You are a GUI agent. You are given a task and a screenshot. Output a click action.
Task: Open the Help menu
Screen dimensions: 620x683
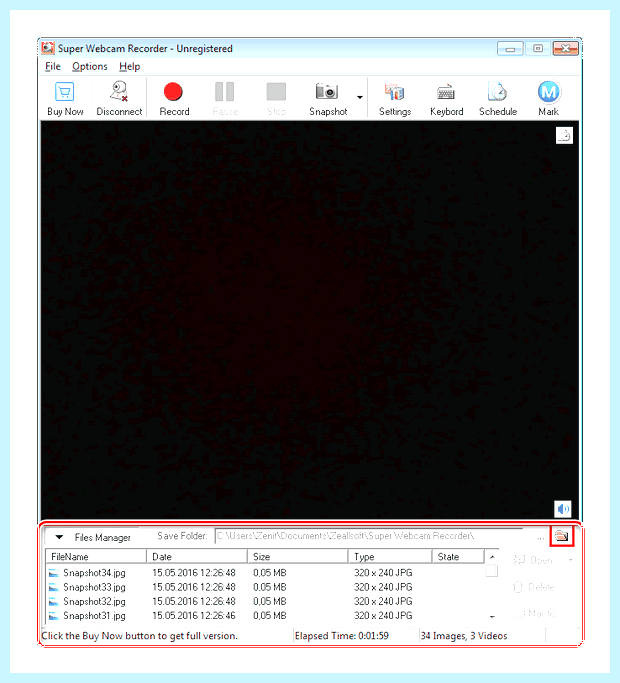coord(129,67)
